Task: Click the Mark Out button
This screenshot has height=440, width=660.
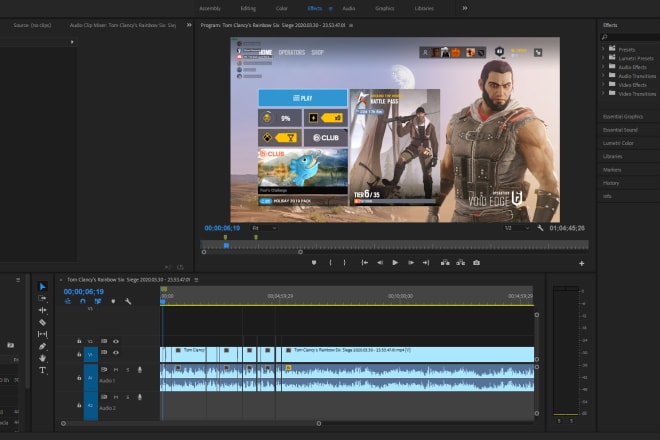Action: pyautogui.click(x=344, y=262)
